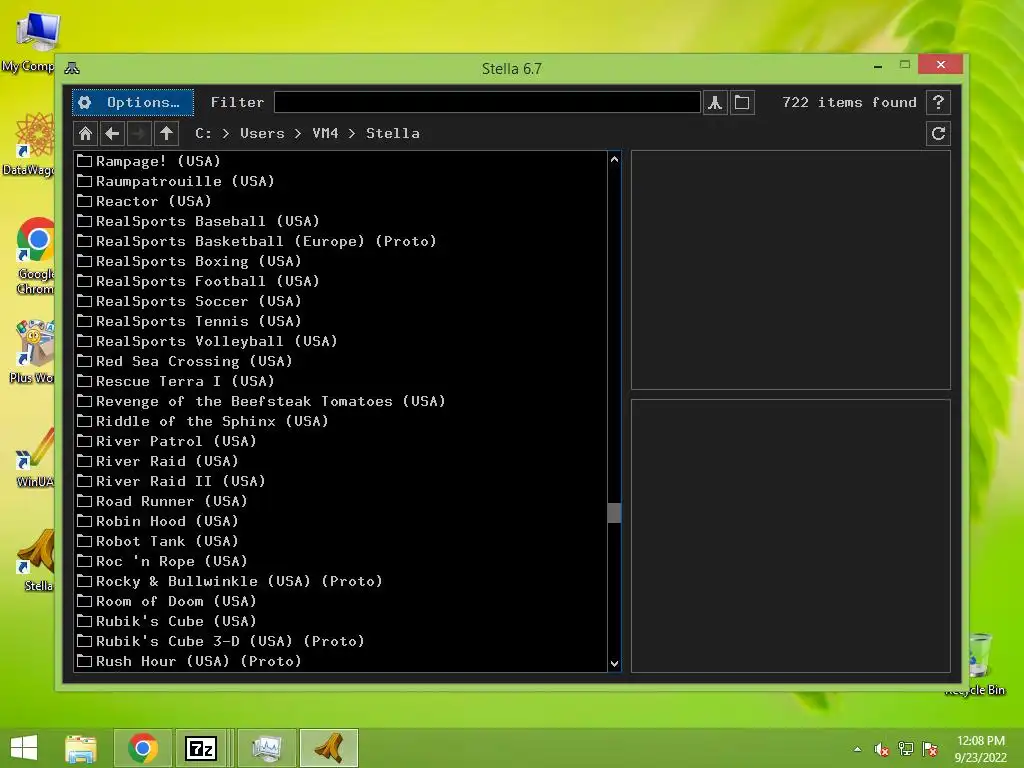Select Road Runner (USA) entry
Image resolution: width=1024 pixels, height=768 pixels.
(341, 502)
